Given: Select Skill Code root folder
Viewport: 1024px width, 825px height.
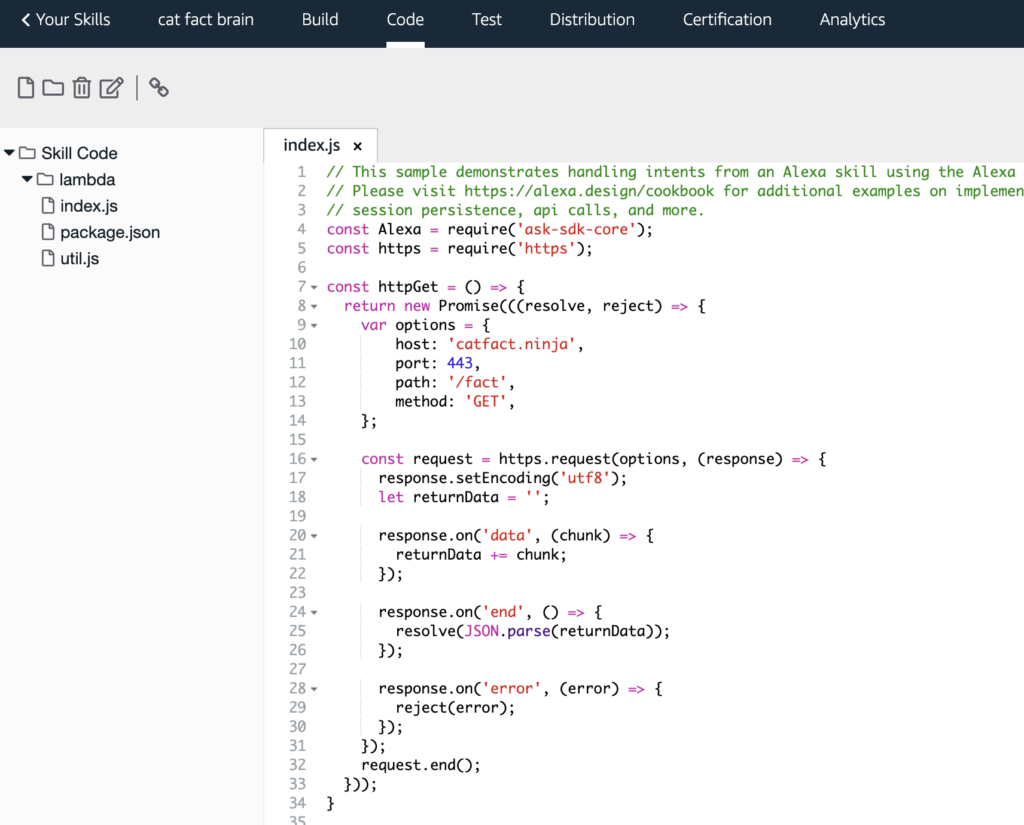Looking at the screenshot, I should click(x=79, y=153).
